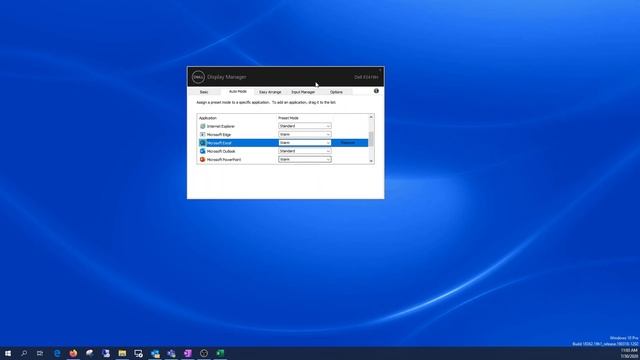Open OneNote from the taskbar
Image resolution: width=640 pixels, height=360 pixels.
pos(188,353)
